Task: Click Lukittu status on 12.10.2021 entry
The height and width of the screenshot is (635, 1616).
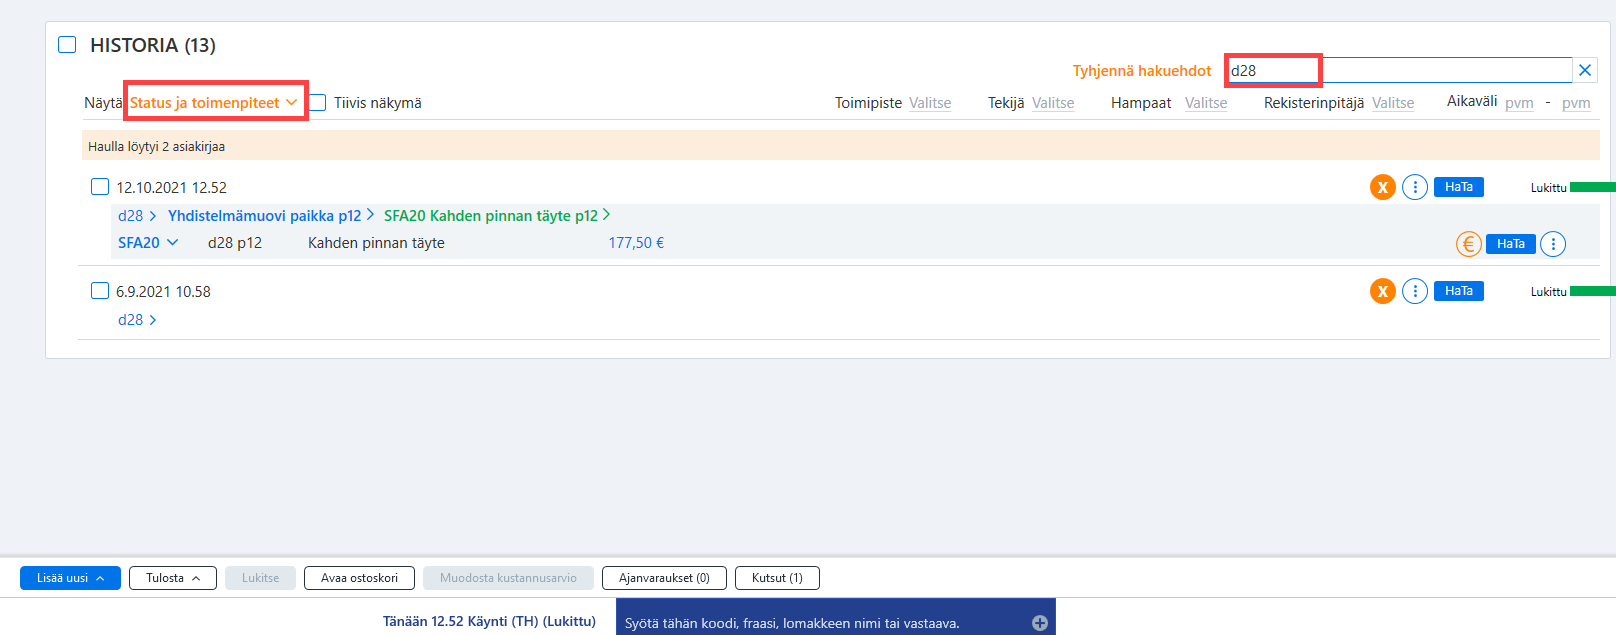Action: tap(1548, 188)
